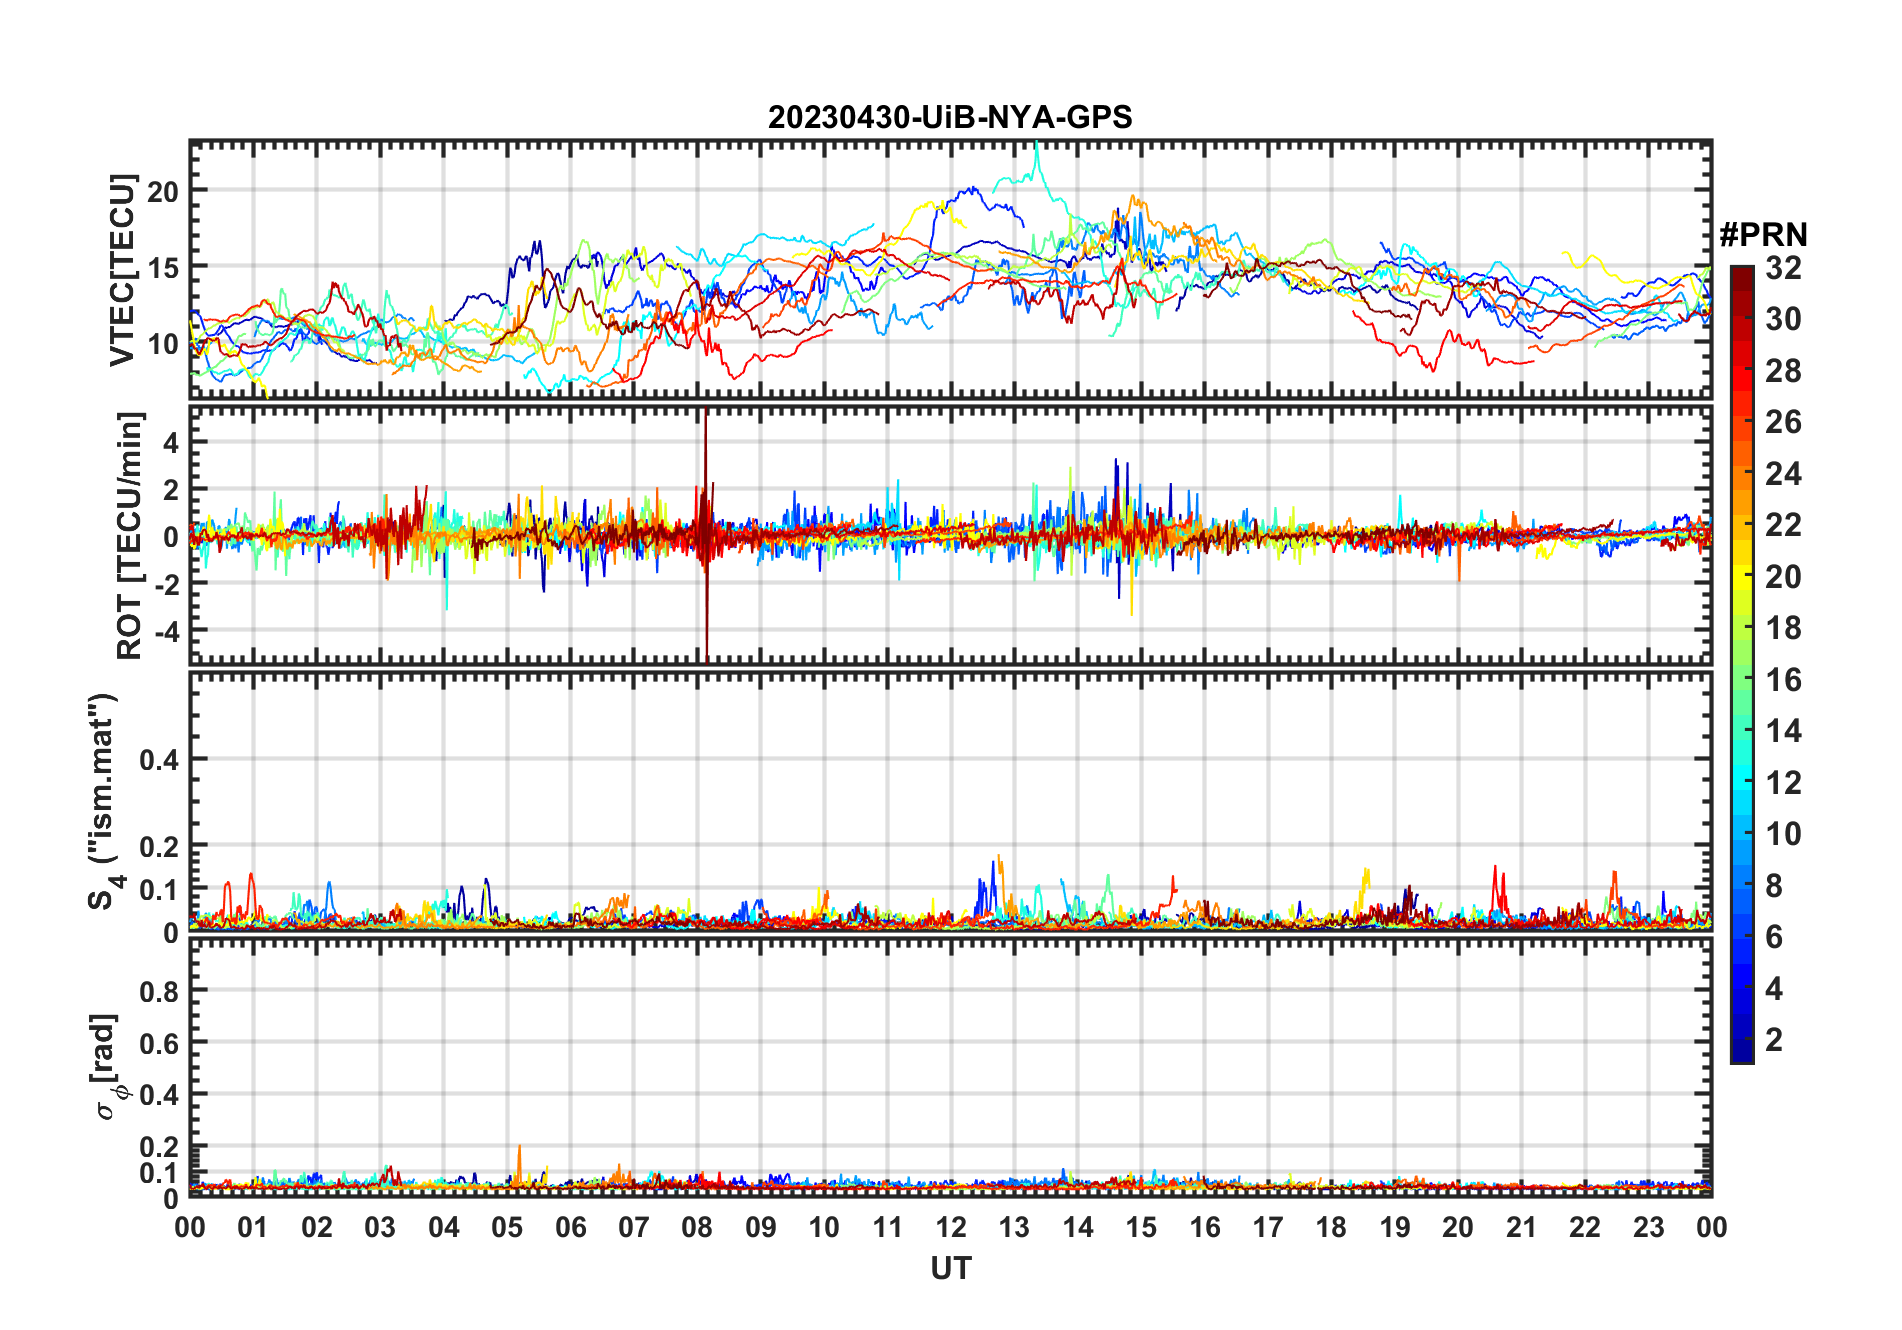Click x-axis tick label 04

click(x=444, y=1227)
